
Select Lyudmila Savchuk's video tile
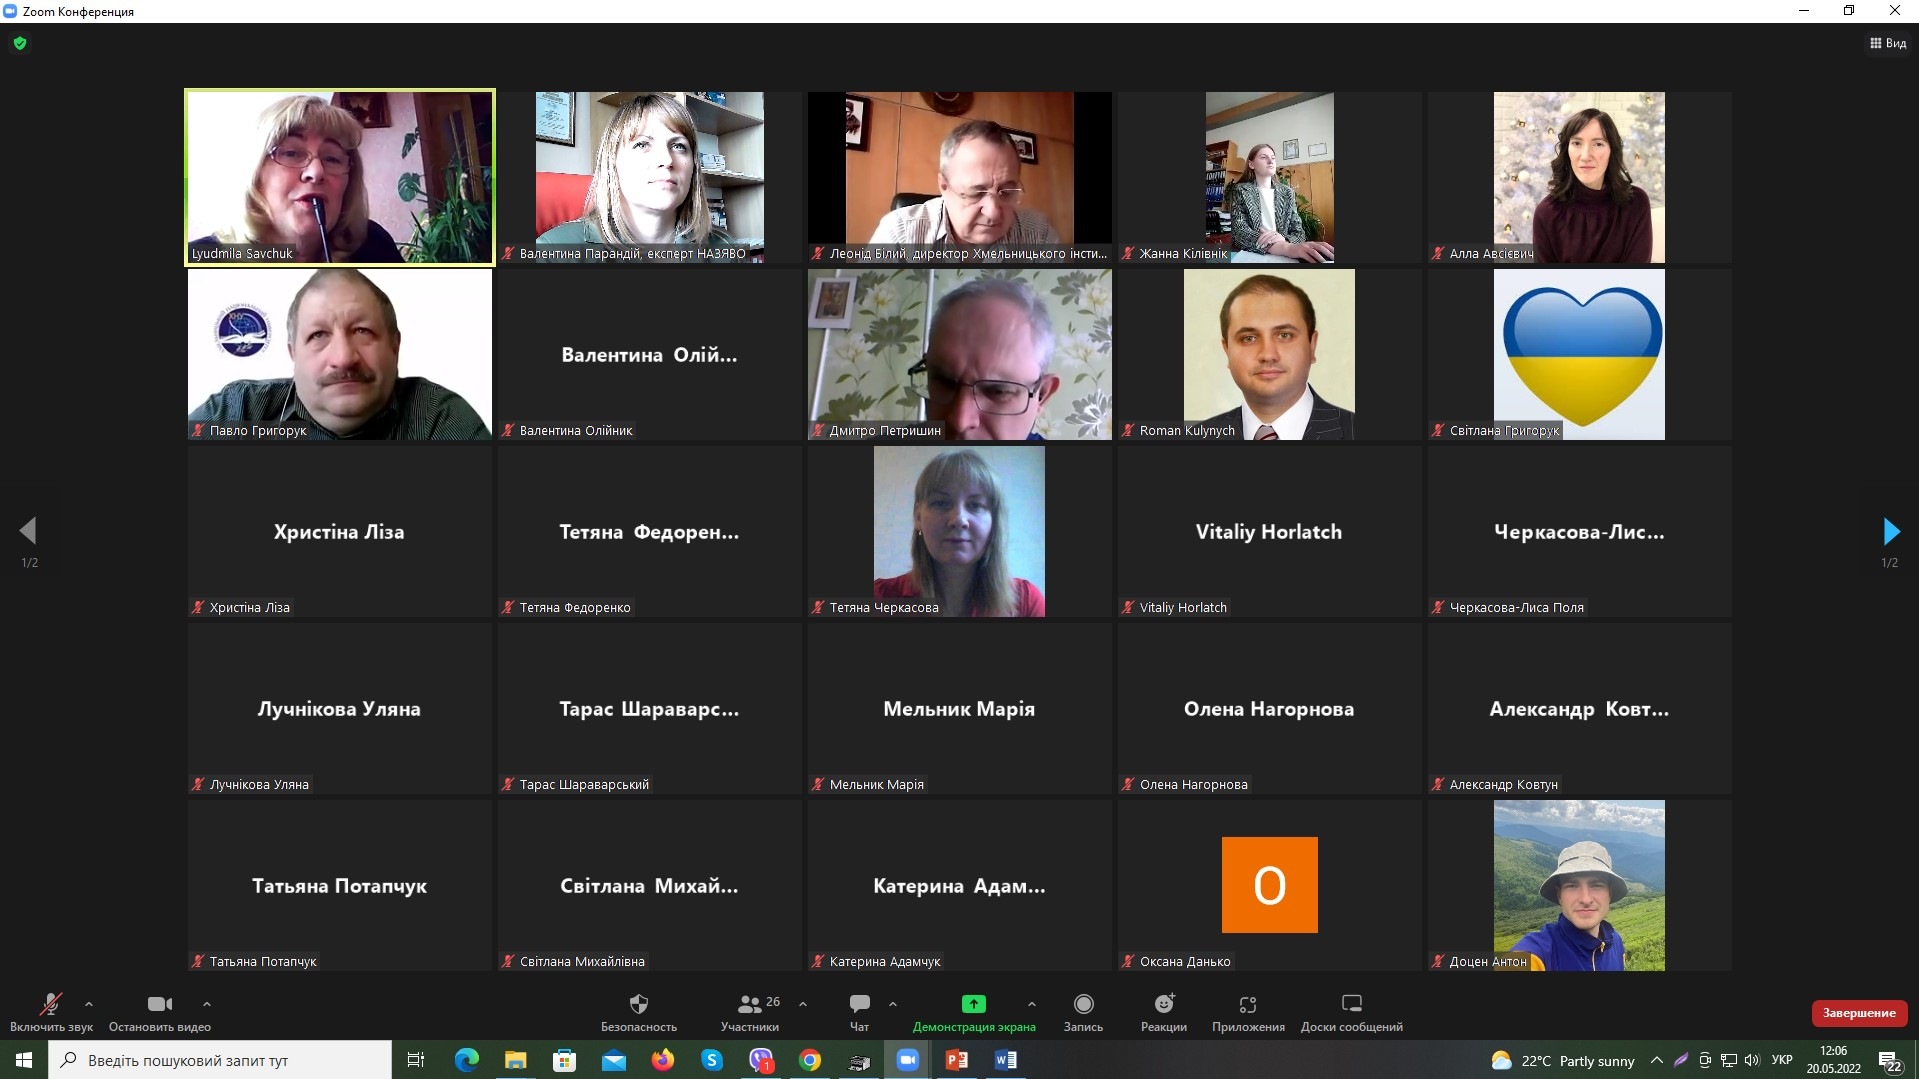click(x=340, y=178)
